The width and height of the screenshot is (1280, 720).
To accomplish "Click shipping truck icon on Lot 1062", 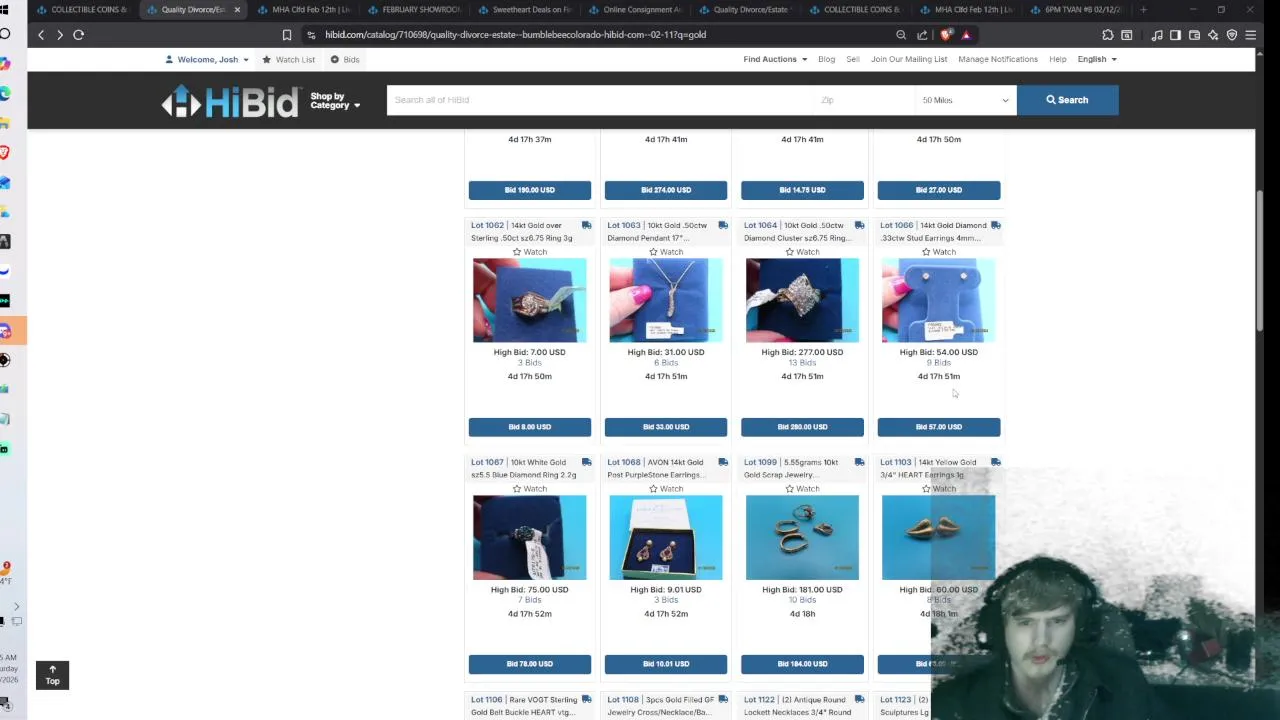I will 586,225.
